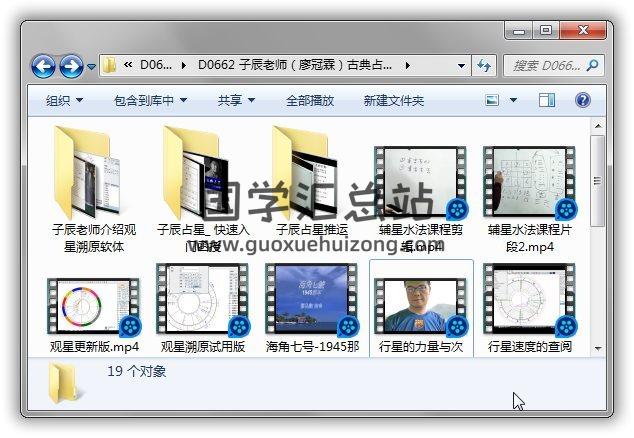Click the label 子辰老师介绍观星溯原软体
The width and height of the screenshot is (634, 438).
point(94,238)
